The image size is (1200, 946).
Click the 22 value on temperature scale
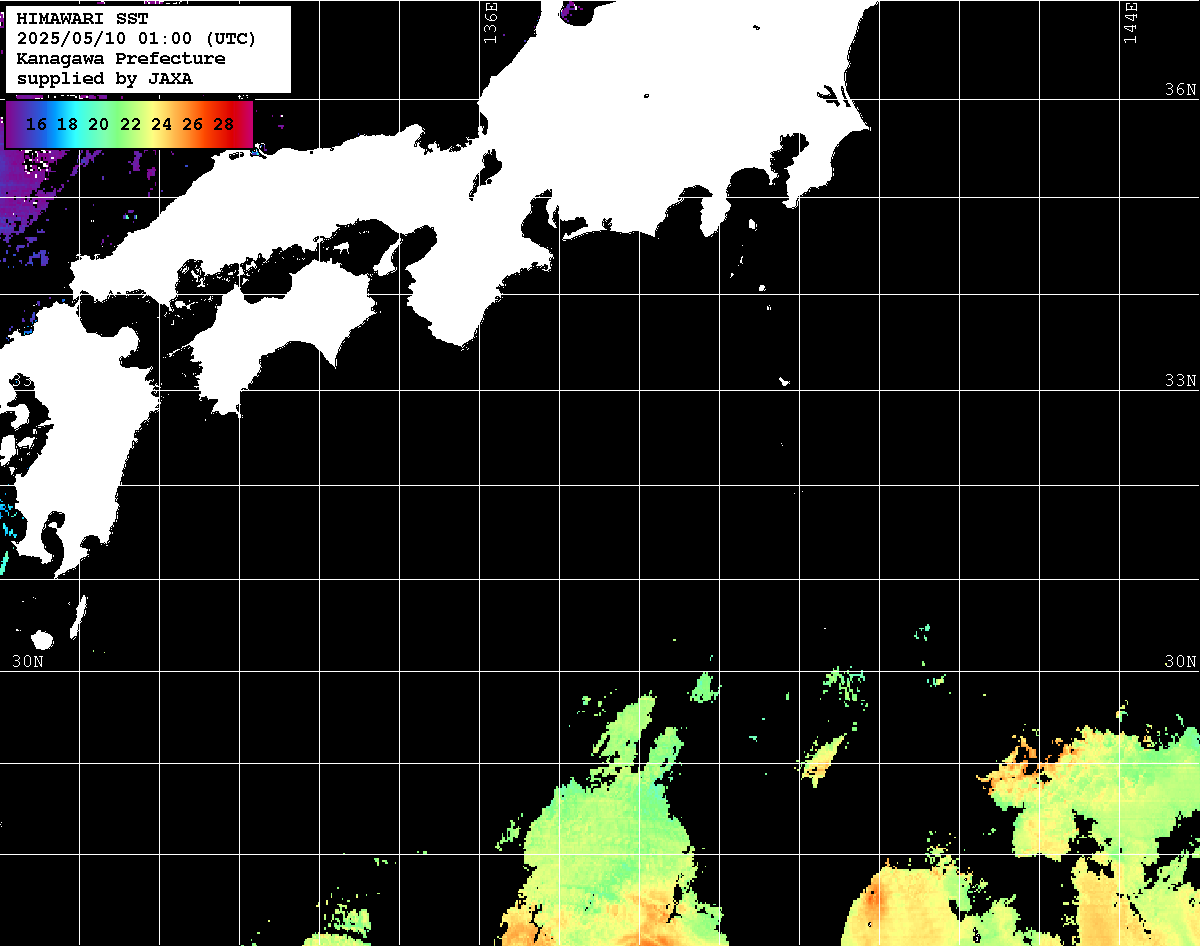coord(130,125)
